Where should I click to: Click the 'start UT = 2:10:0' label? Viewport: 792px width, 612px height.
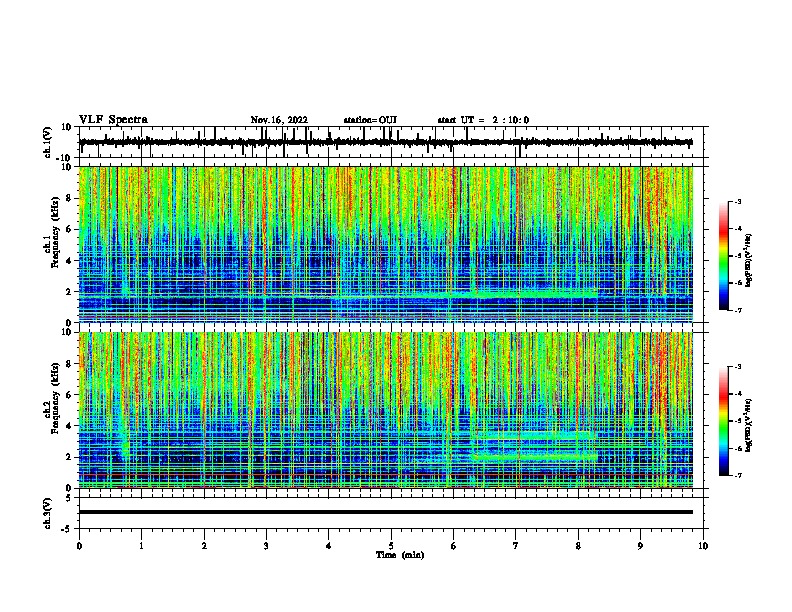coord(483,120)
